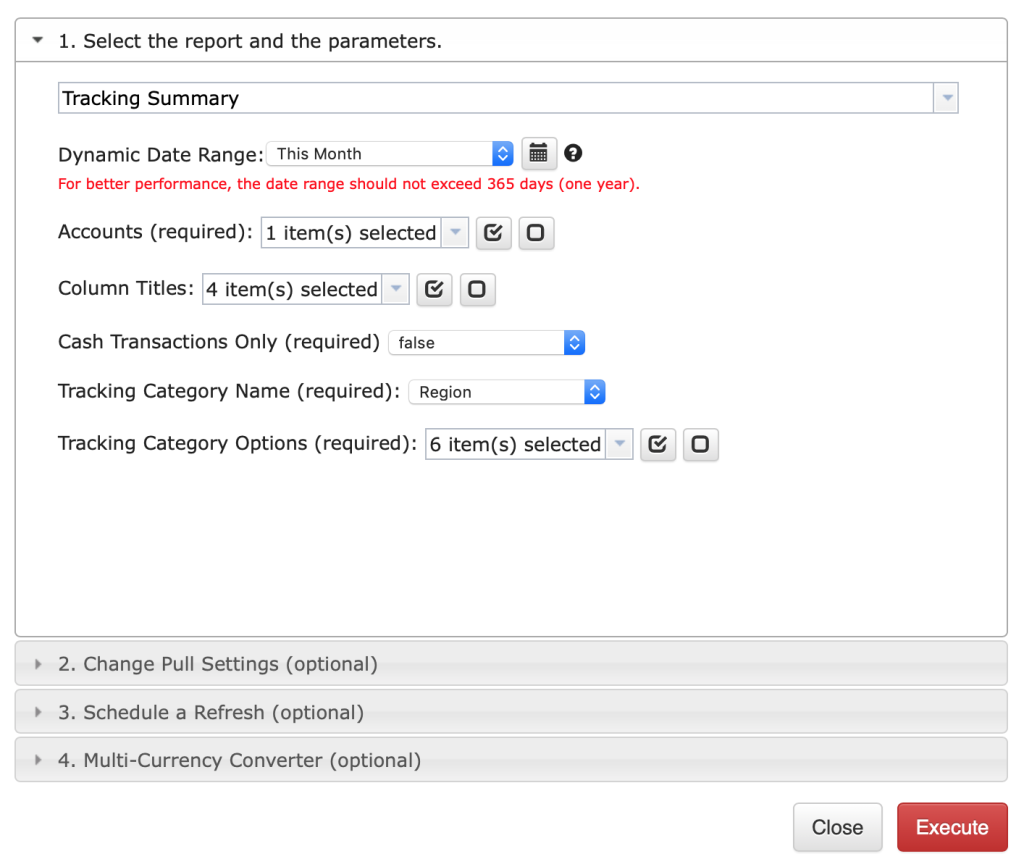Select all Accounts with check icon
This screenshot has width=1024, height=859.
tap(493, 233)
